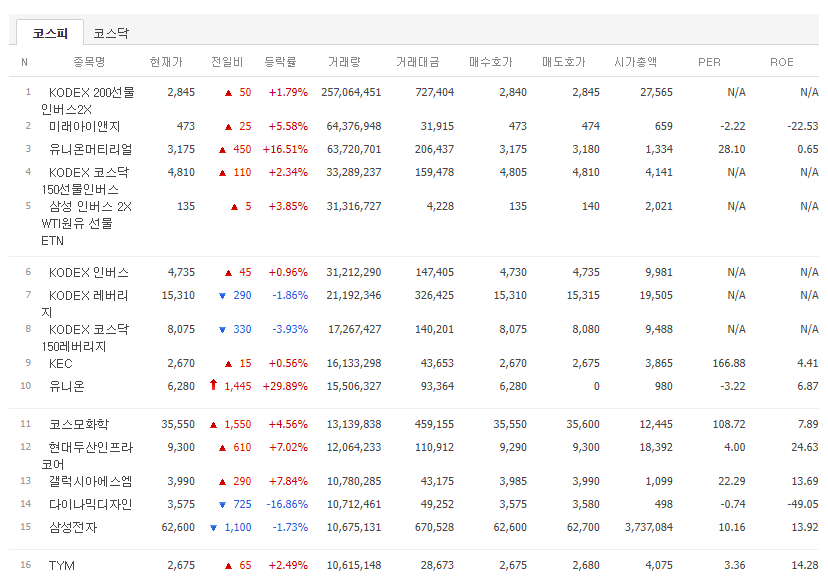The width and height of the screenshot is (828, 578).
Task: Click the 시가총액 column header
Action: click(x=636, y=62)
